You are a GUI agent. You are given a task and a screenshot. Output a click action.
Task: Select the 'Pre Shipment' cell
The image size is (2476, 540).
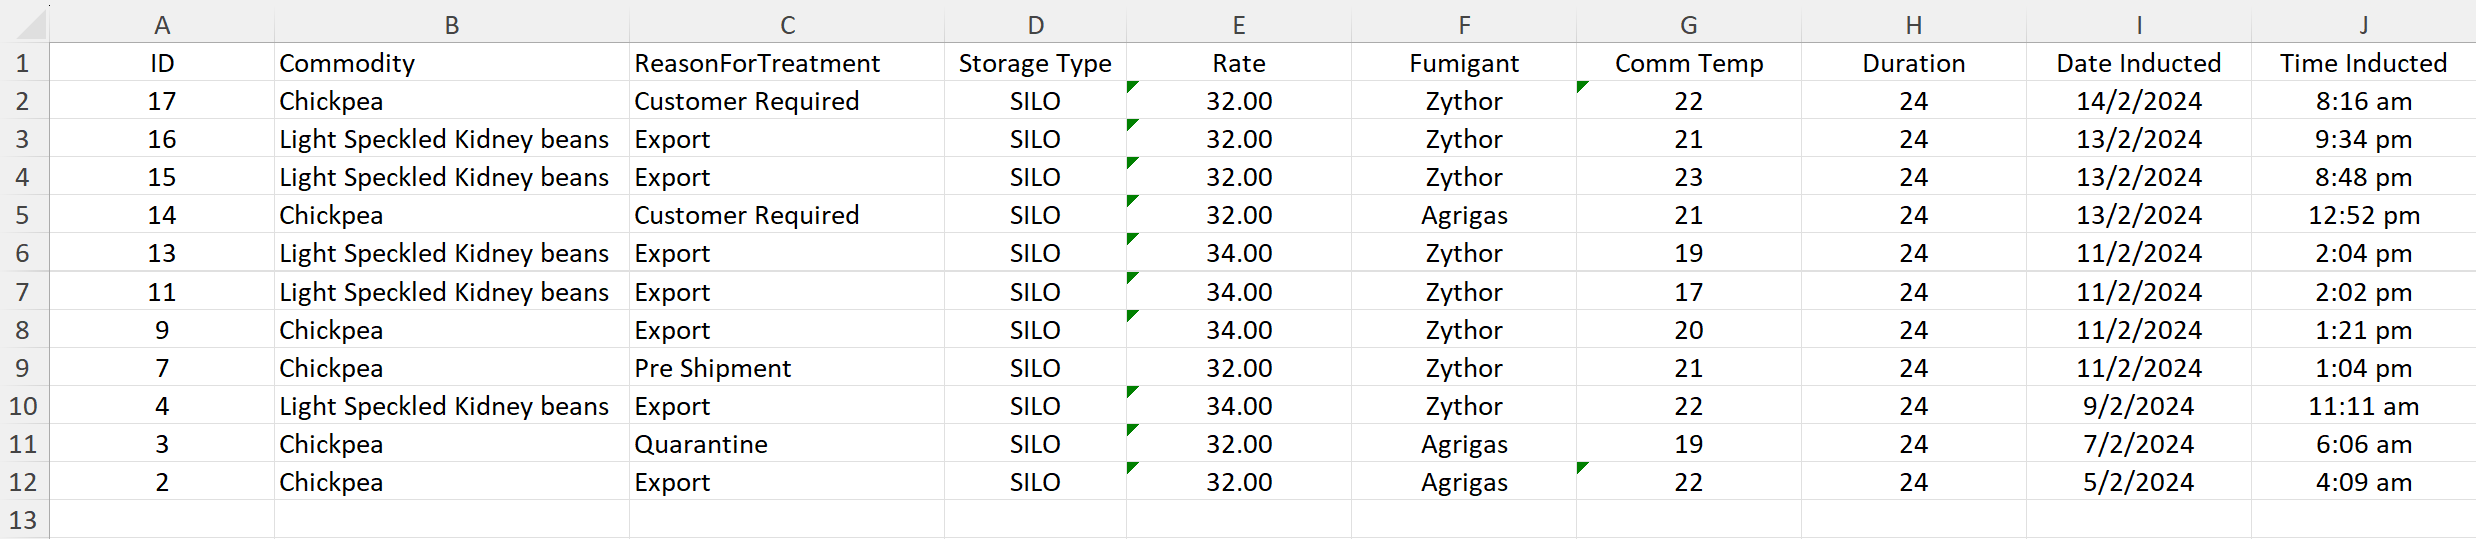click(x=712, y=368)
